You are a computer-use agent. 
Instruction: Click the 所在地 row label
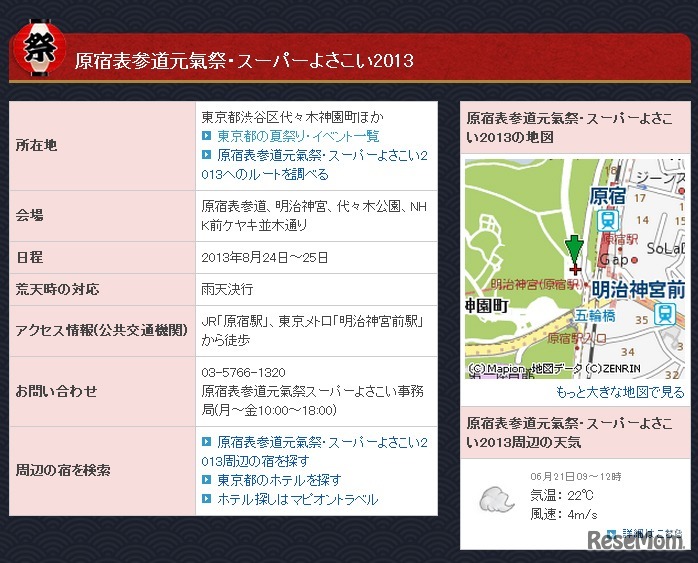[x=37, y=145]
